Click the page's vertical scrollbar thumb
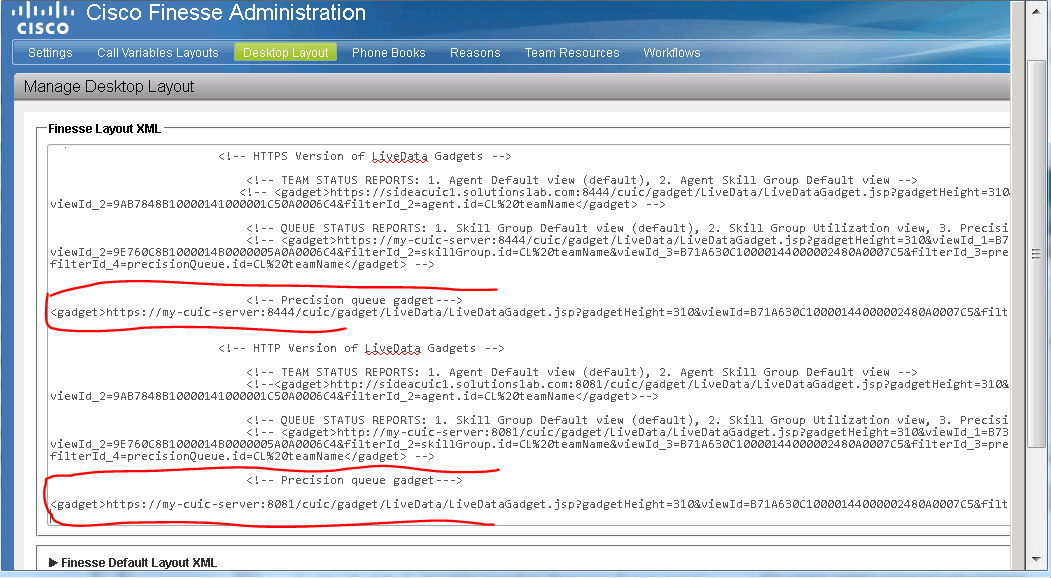This screenshot has height=578, width=1051. (1036, 253)
